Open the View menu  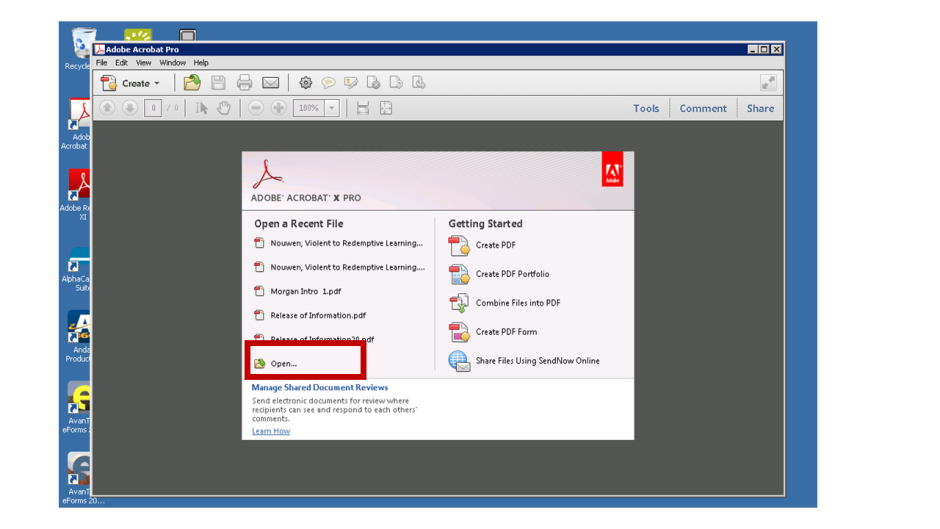point(143,62)
